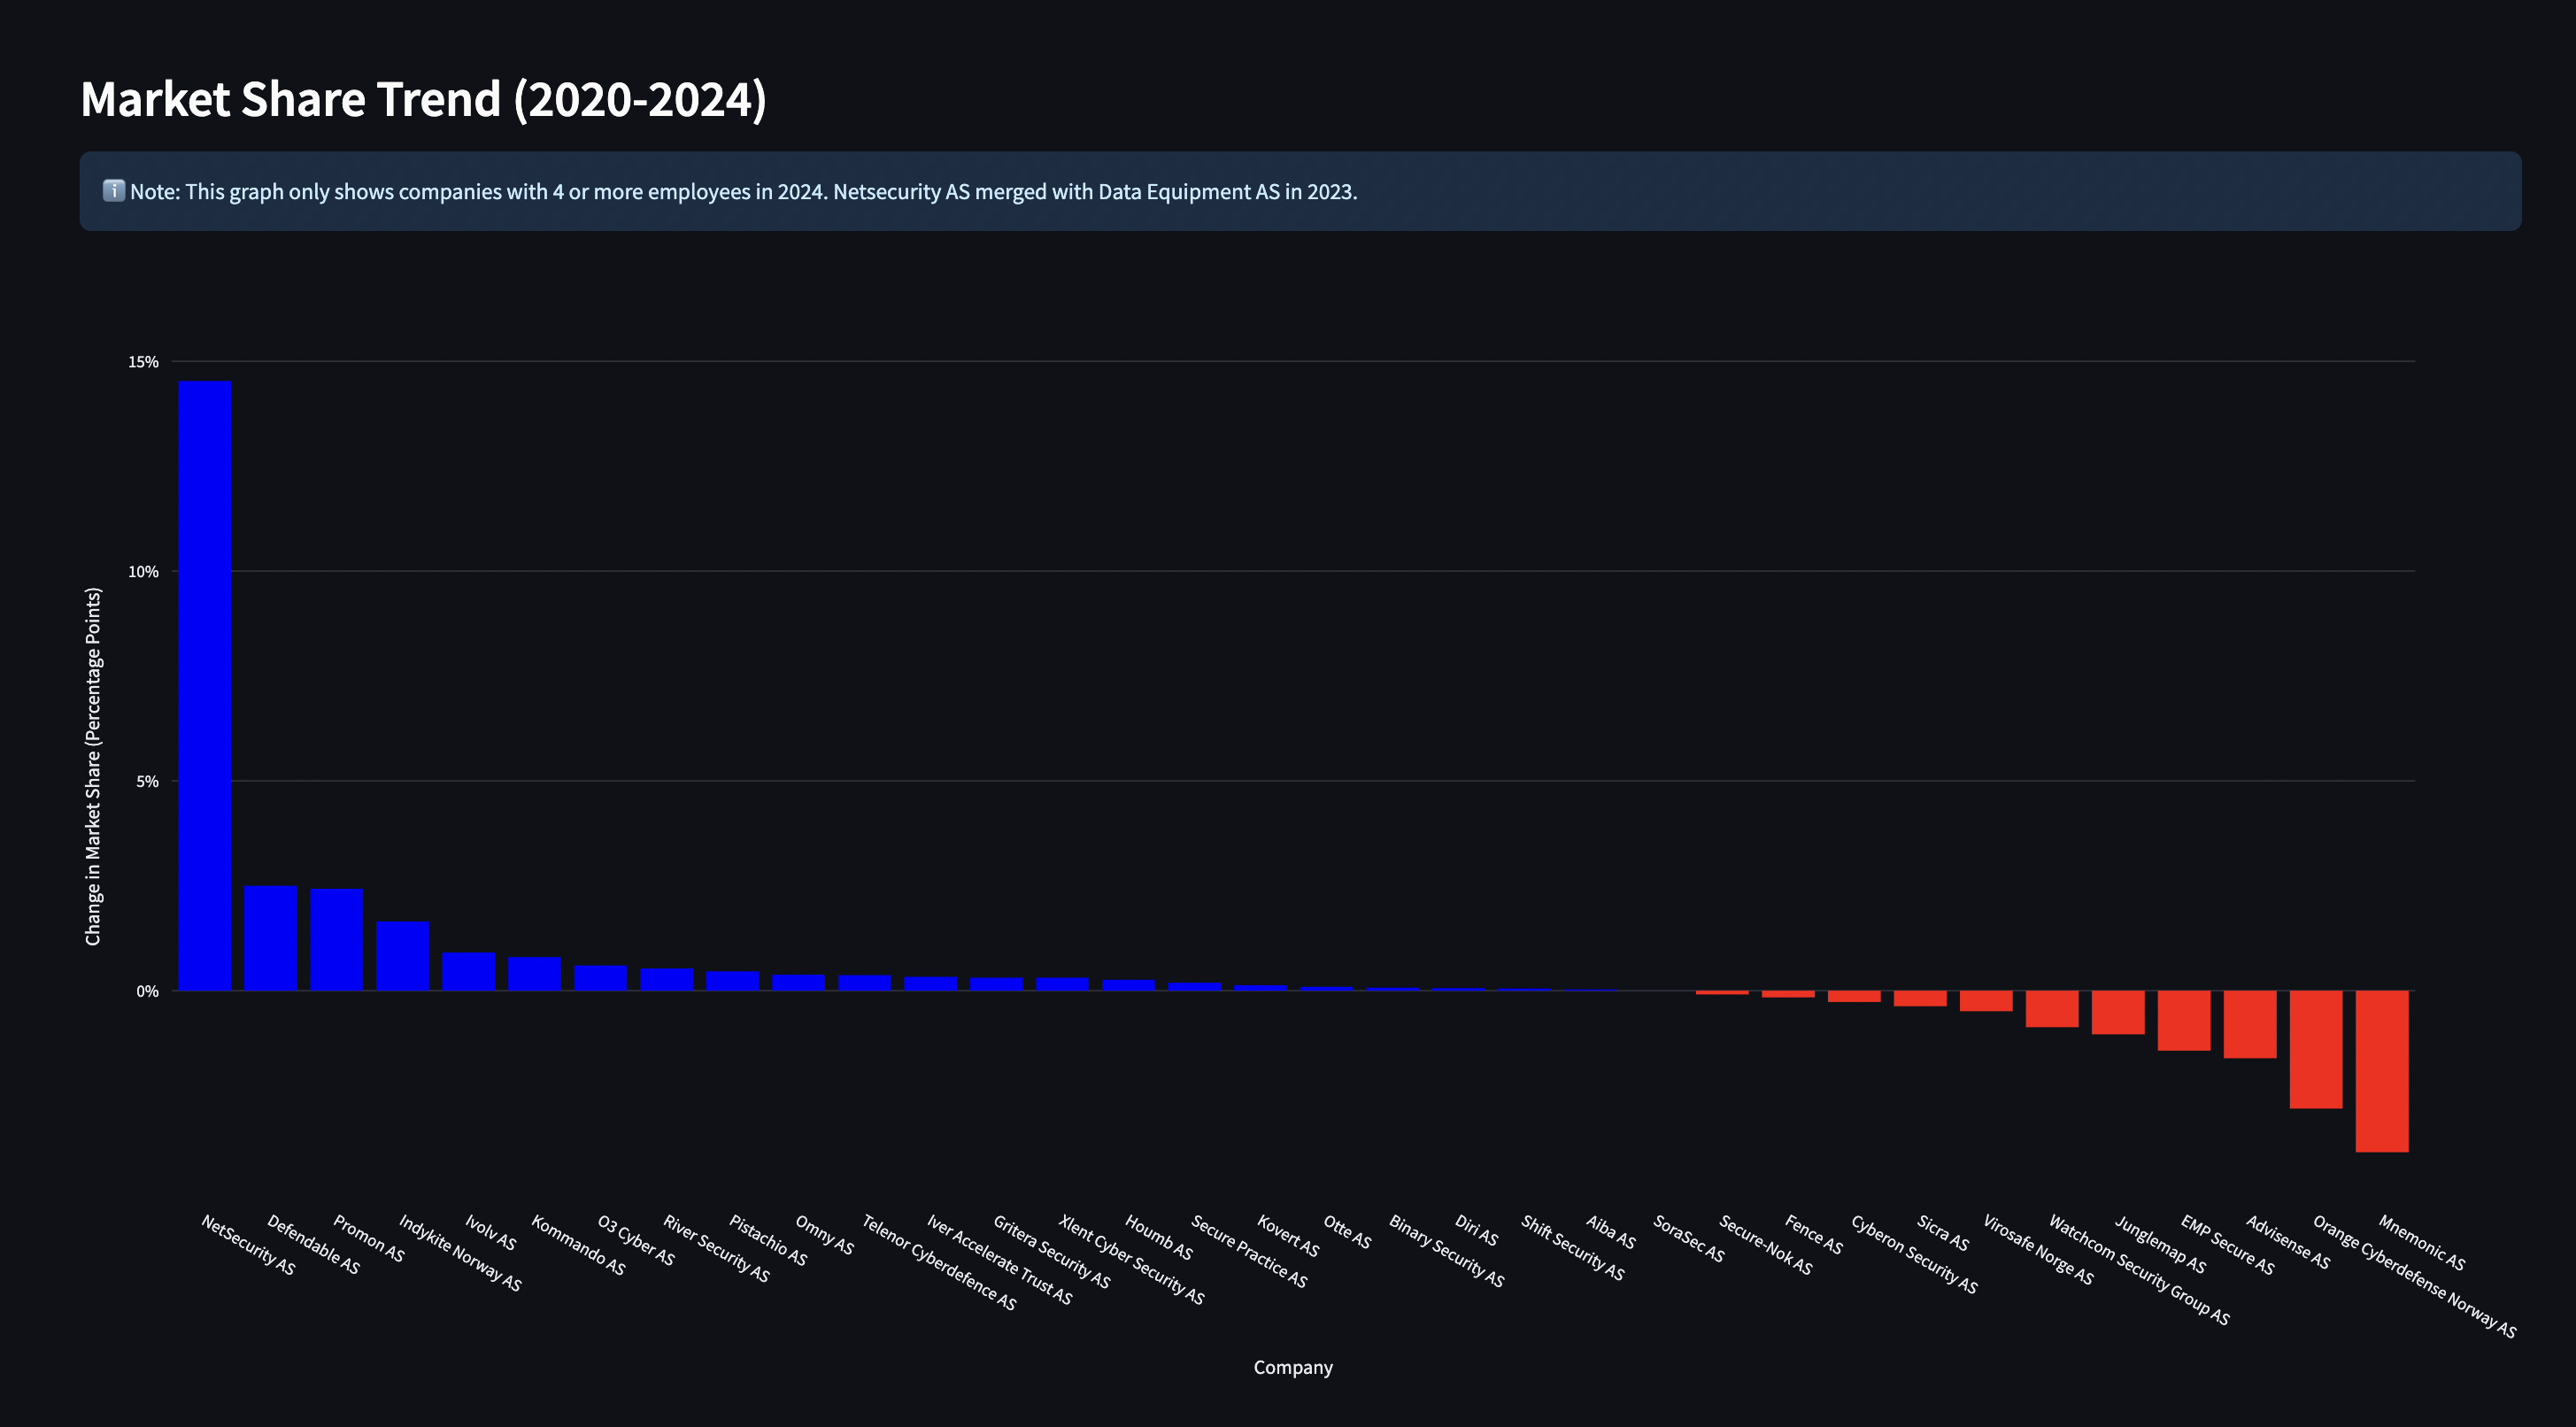Click the Kovert AS axis label

1288,1235
